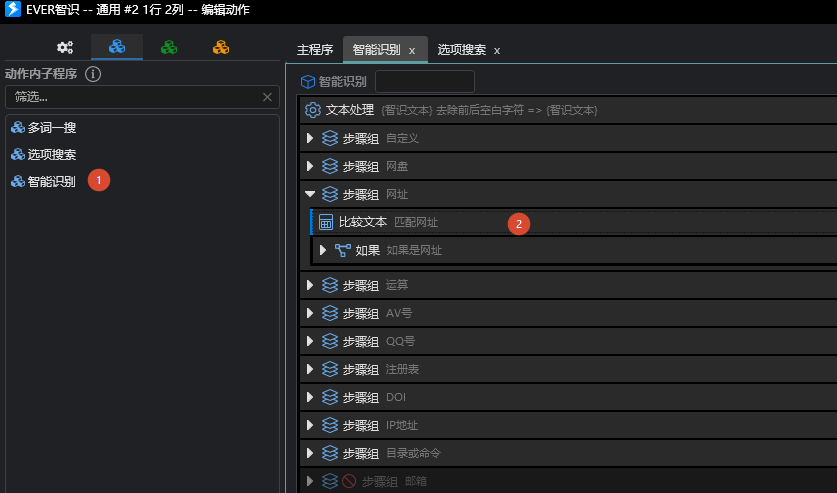Clear the 筛选 filter with the X
Screen dimensions: 837x493
tap(267, 97)
